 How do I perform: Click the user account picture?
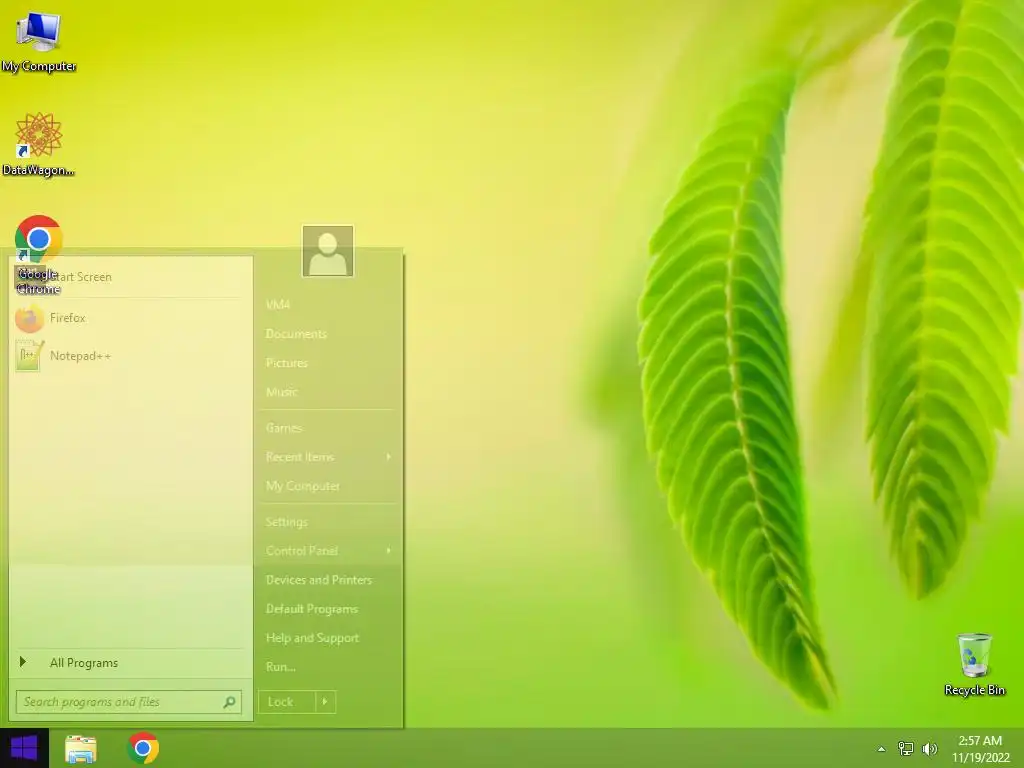pos(328,251)
